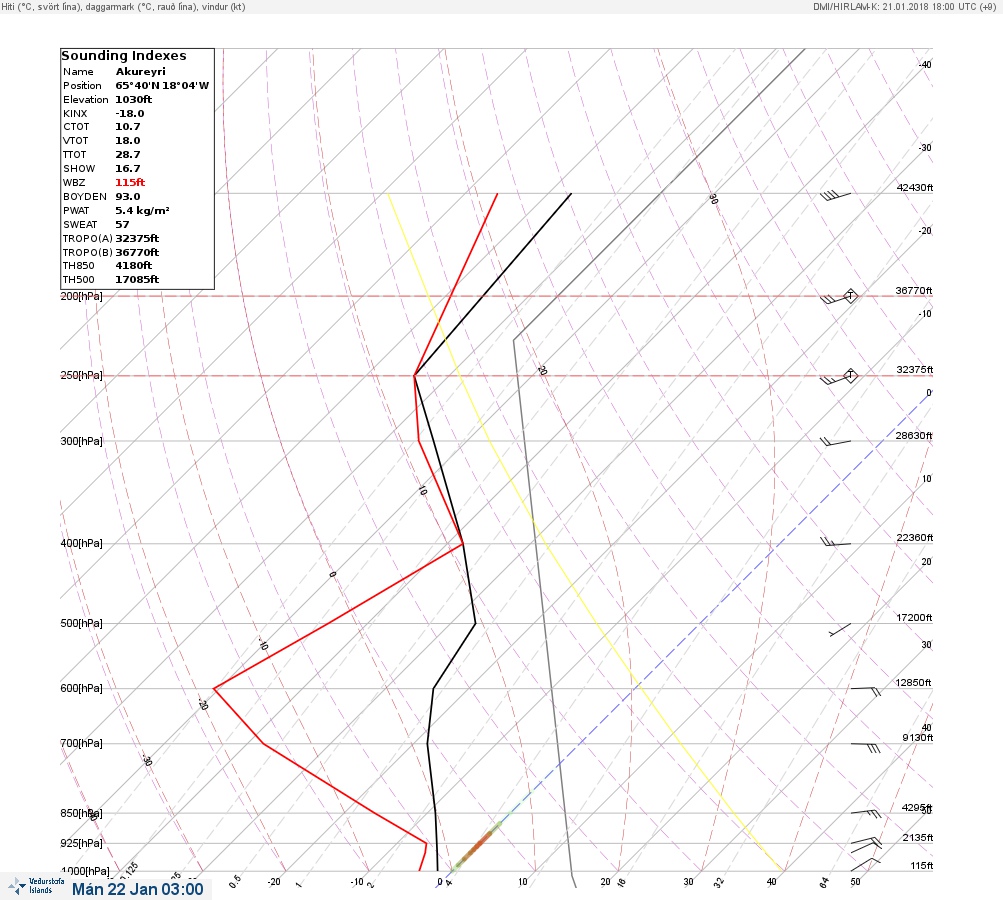Select the SHOW value 16.7
The image size is (1003, 900).
[128, 169]
